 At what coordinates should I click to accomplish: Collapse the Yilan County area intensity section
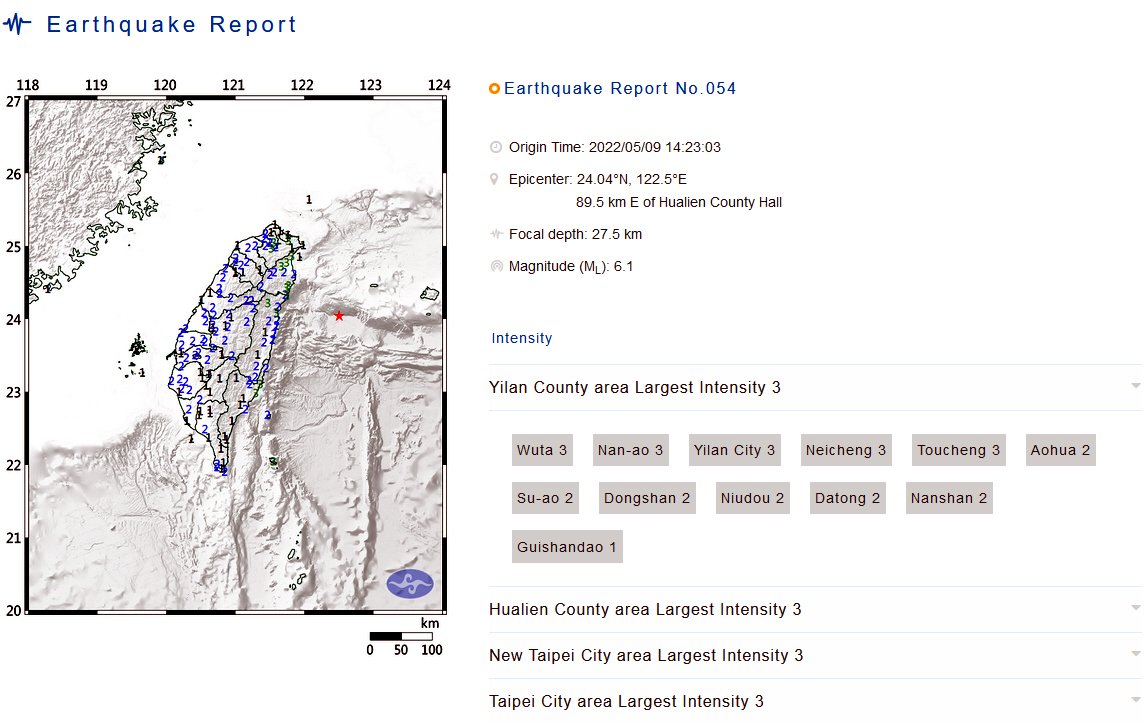click(815, 387)
